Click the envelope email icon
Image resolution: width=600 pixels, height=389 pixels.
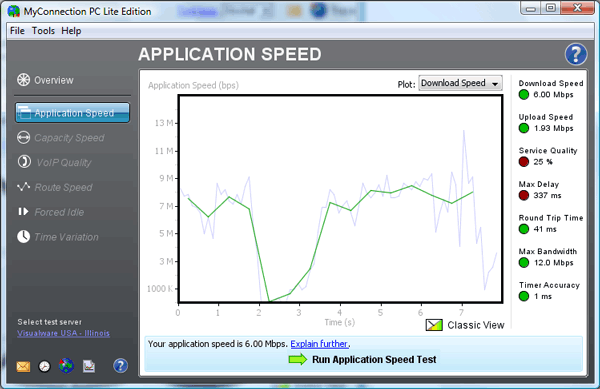tap(23, 366)
